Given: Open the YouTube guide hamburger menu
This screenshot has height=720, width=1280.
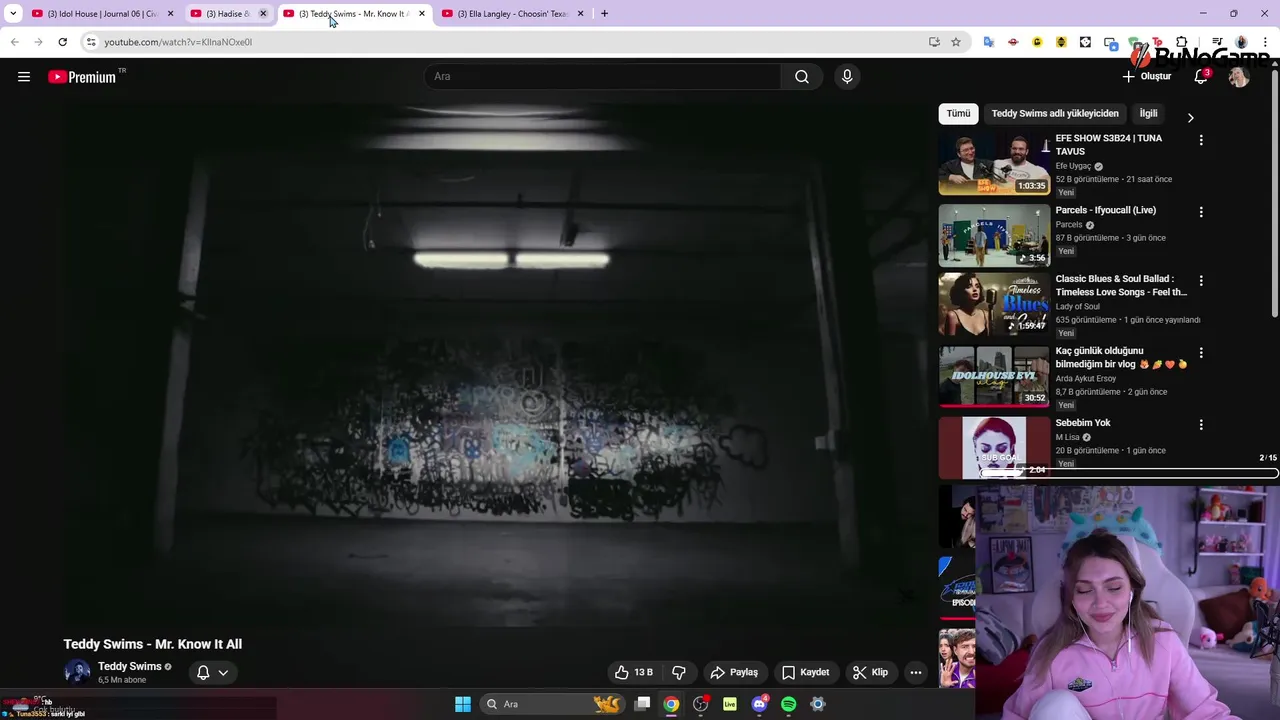Looking at the screenshot, I should click(24, 77).
